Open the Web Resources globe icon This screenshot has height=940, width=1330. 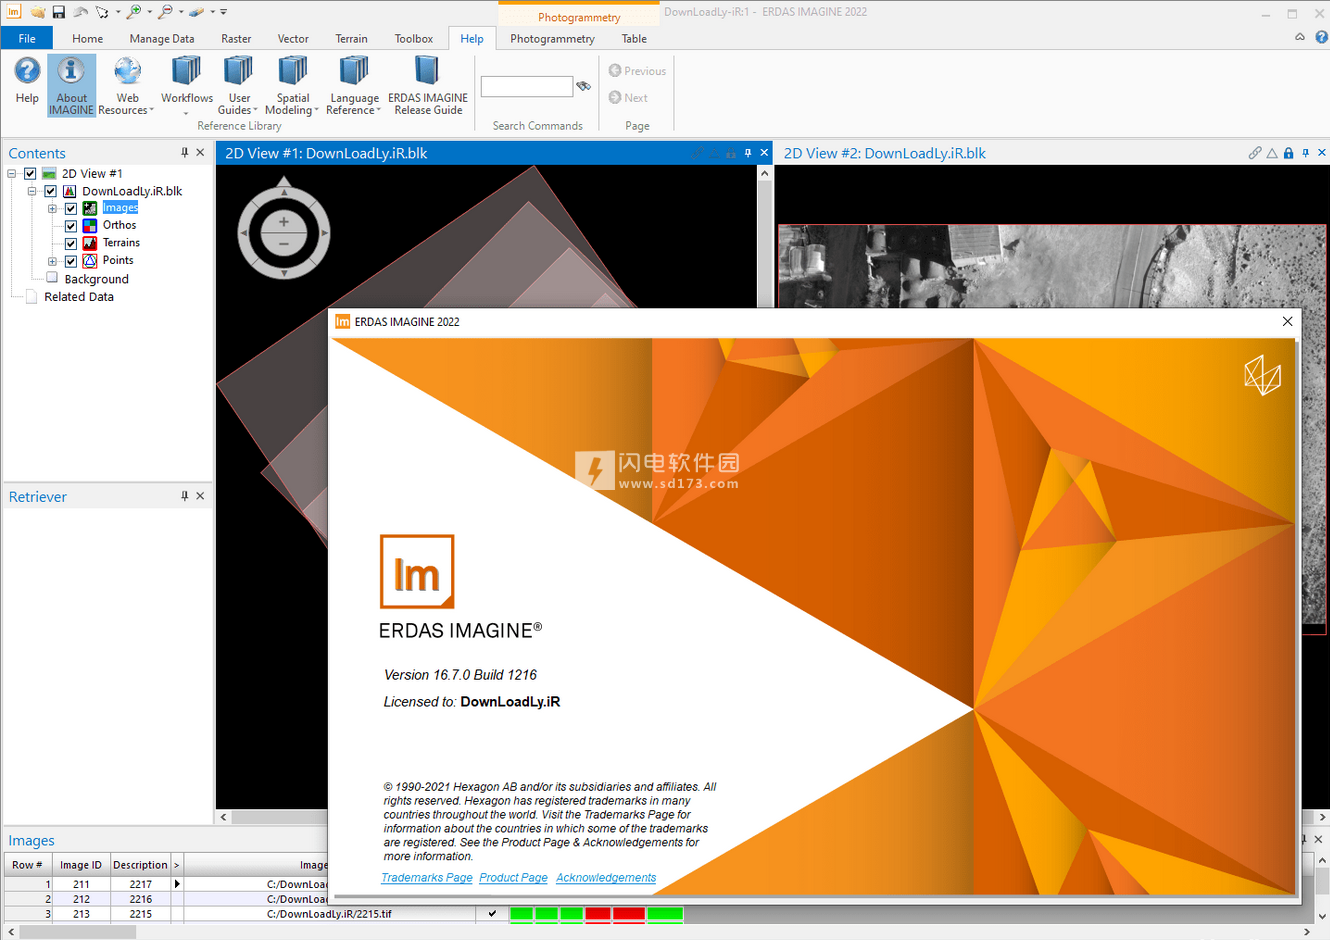127,73
